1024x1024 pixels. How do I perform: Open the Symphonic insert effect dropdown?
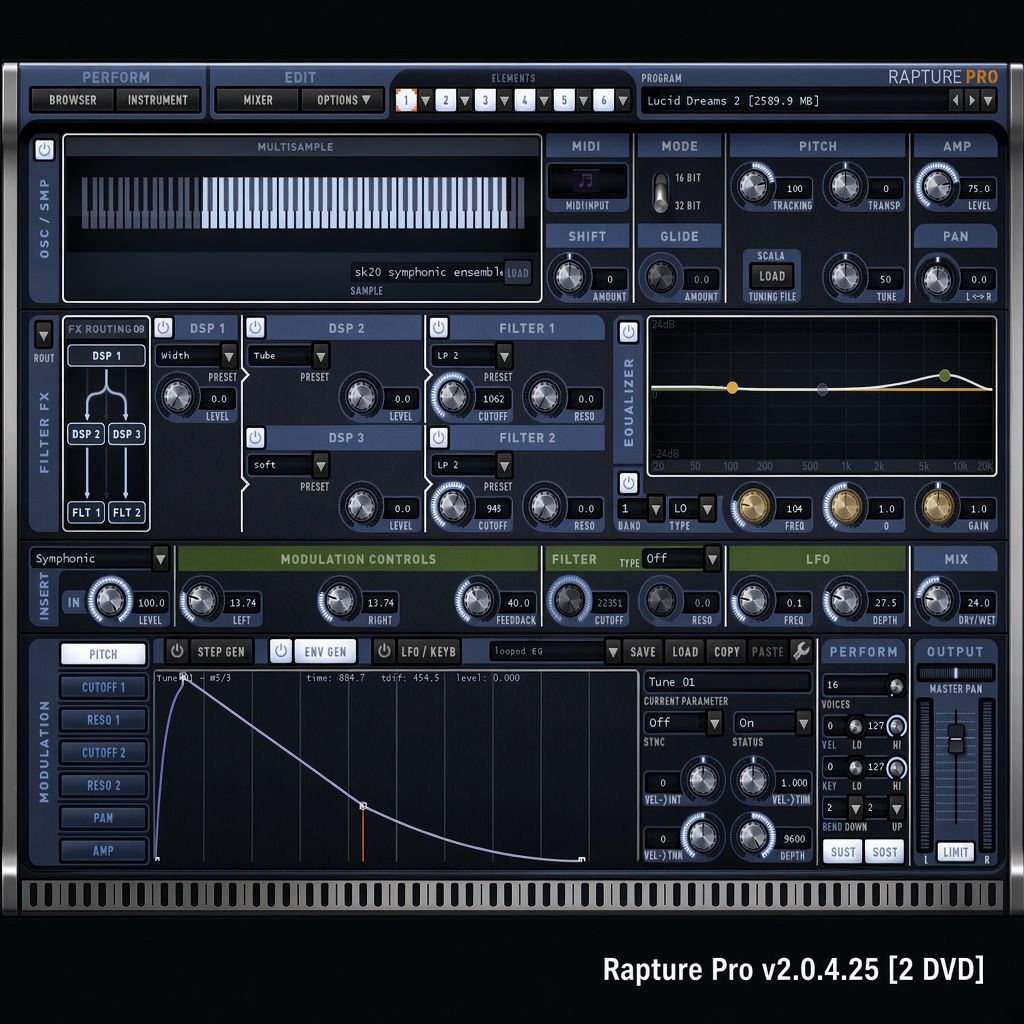(x=160, y=558)
